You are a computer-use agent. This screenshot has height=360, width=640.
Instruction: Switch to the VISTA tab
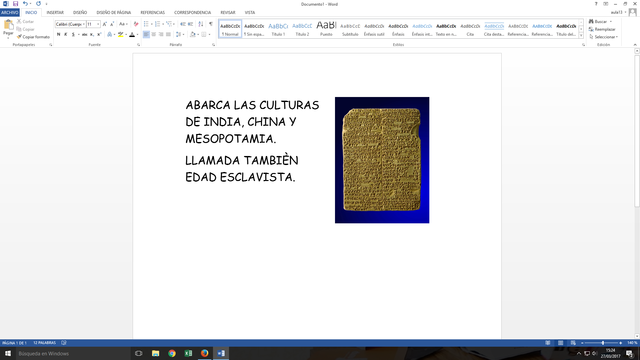pos(250,13)
